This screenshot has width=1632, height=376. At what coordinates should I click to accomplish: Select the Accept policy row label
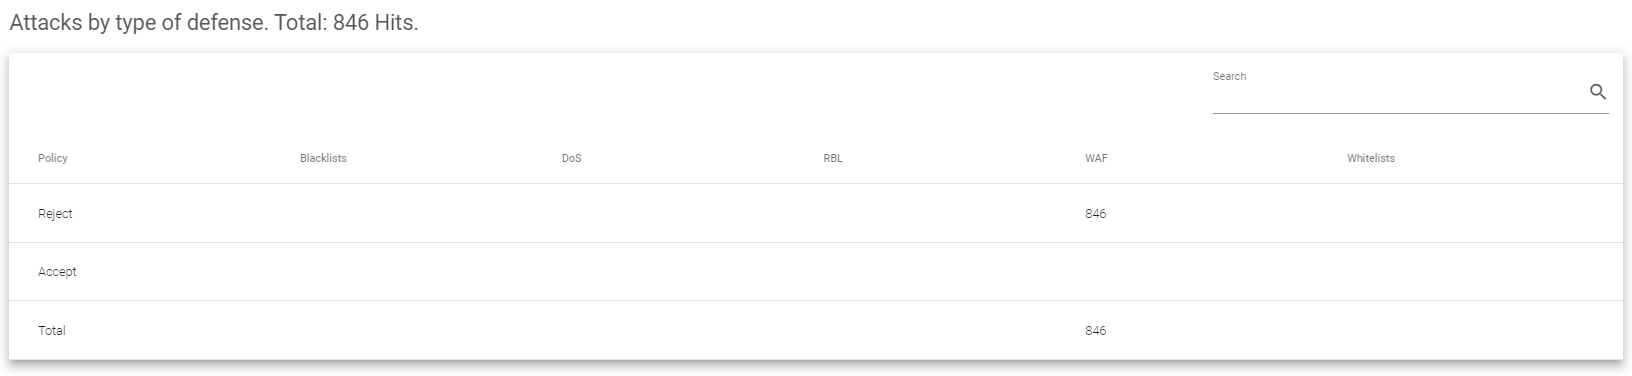pos(57,271)
